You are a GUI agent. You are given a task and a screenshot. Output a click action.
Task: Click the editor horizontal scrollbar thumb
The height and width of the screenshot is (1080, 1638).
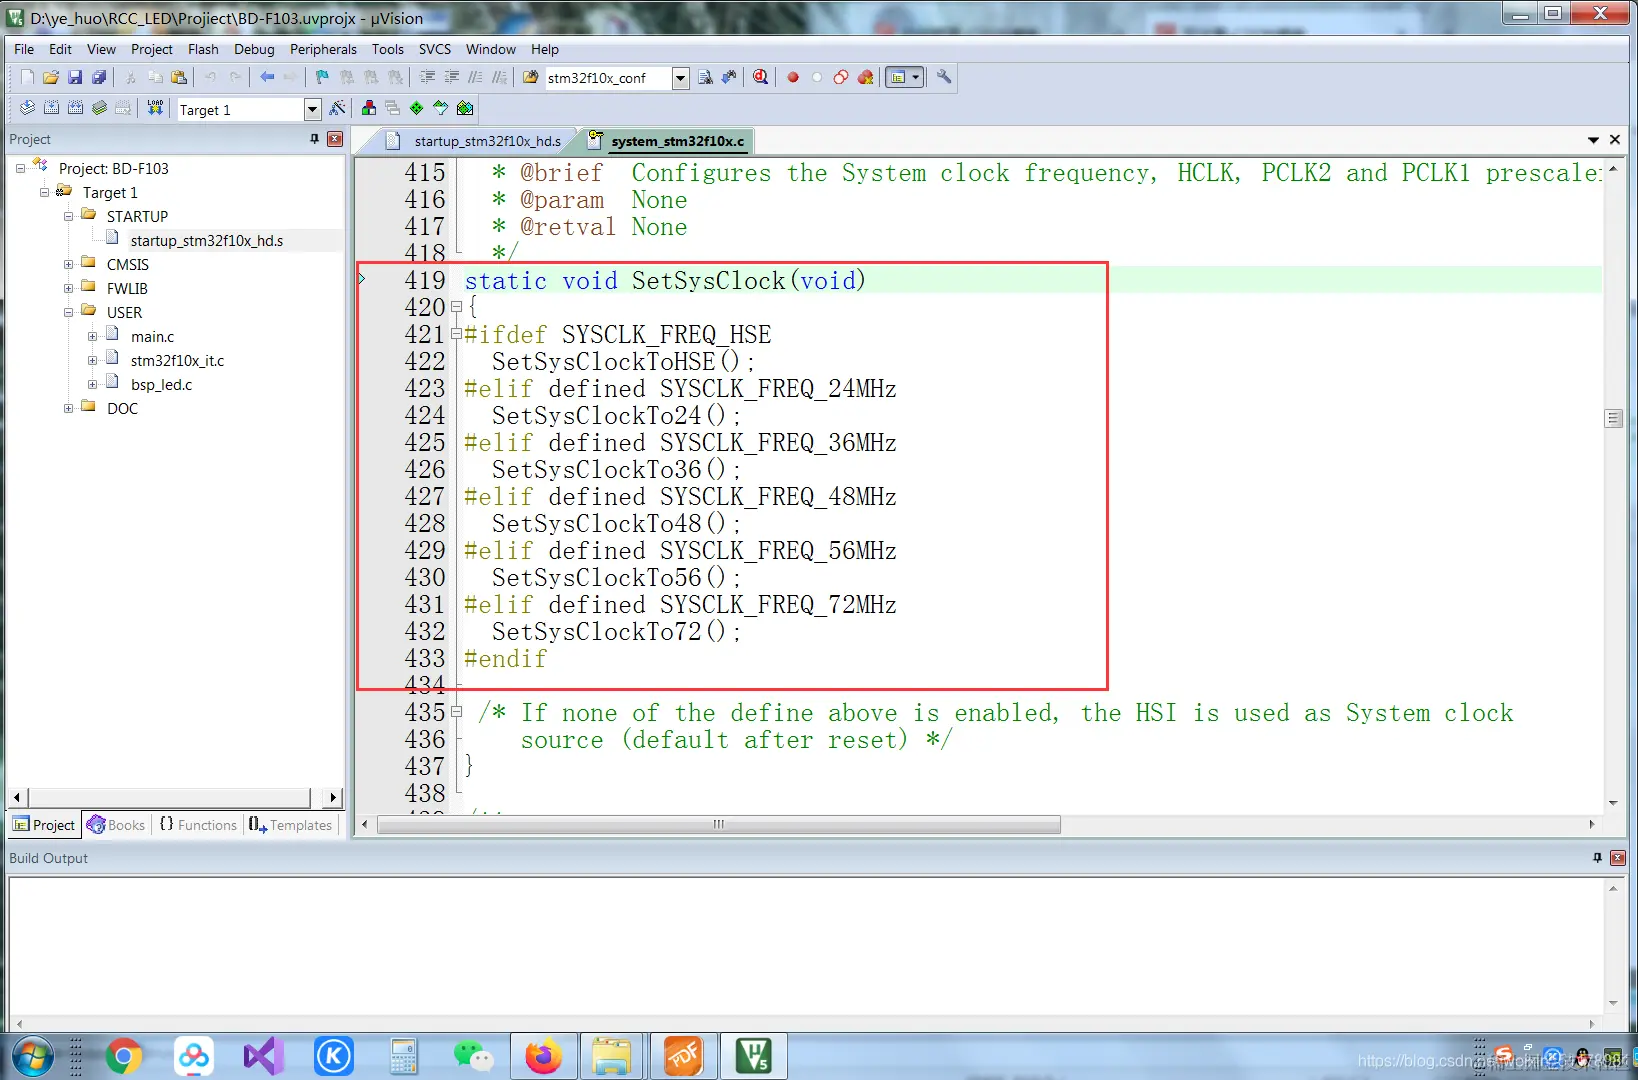pyautogui.click(x=718, y=825)
